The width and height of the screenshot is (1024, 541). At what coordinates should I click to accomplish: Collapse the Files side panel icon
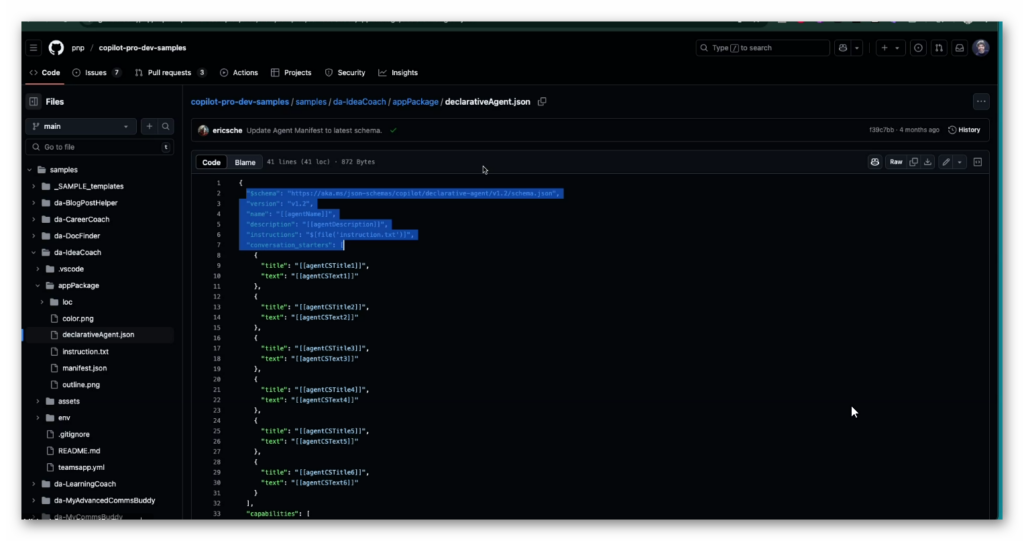click(33, 101)
